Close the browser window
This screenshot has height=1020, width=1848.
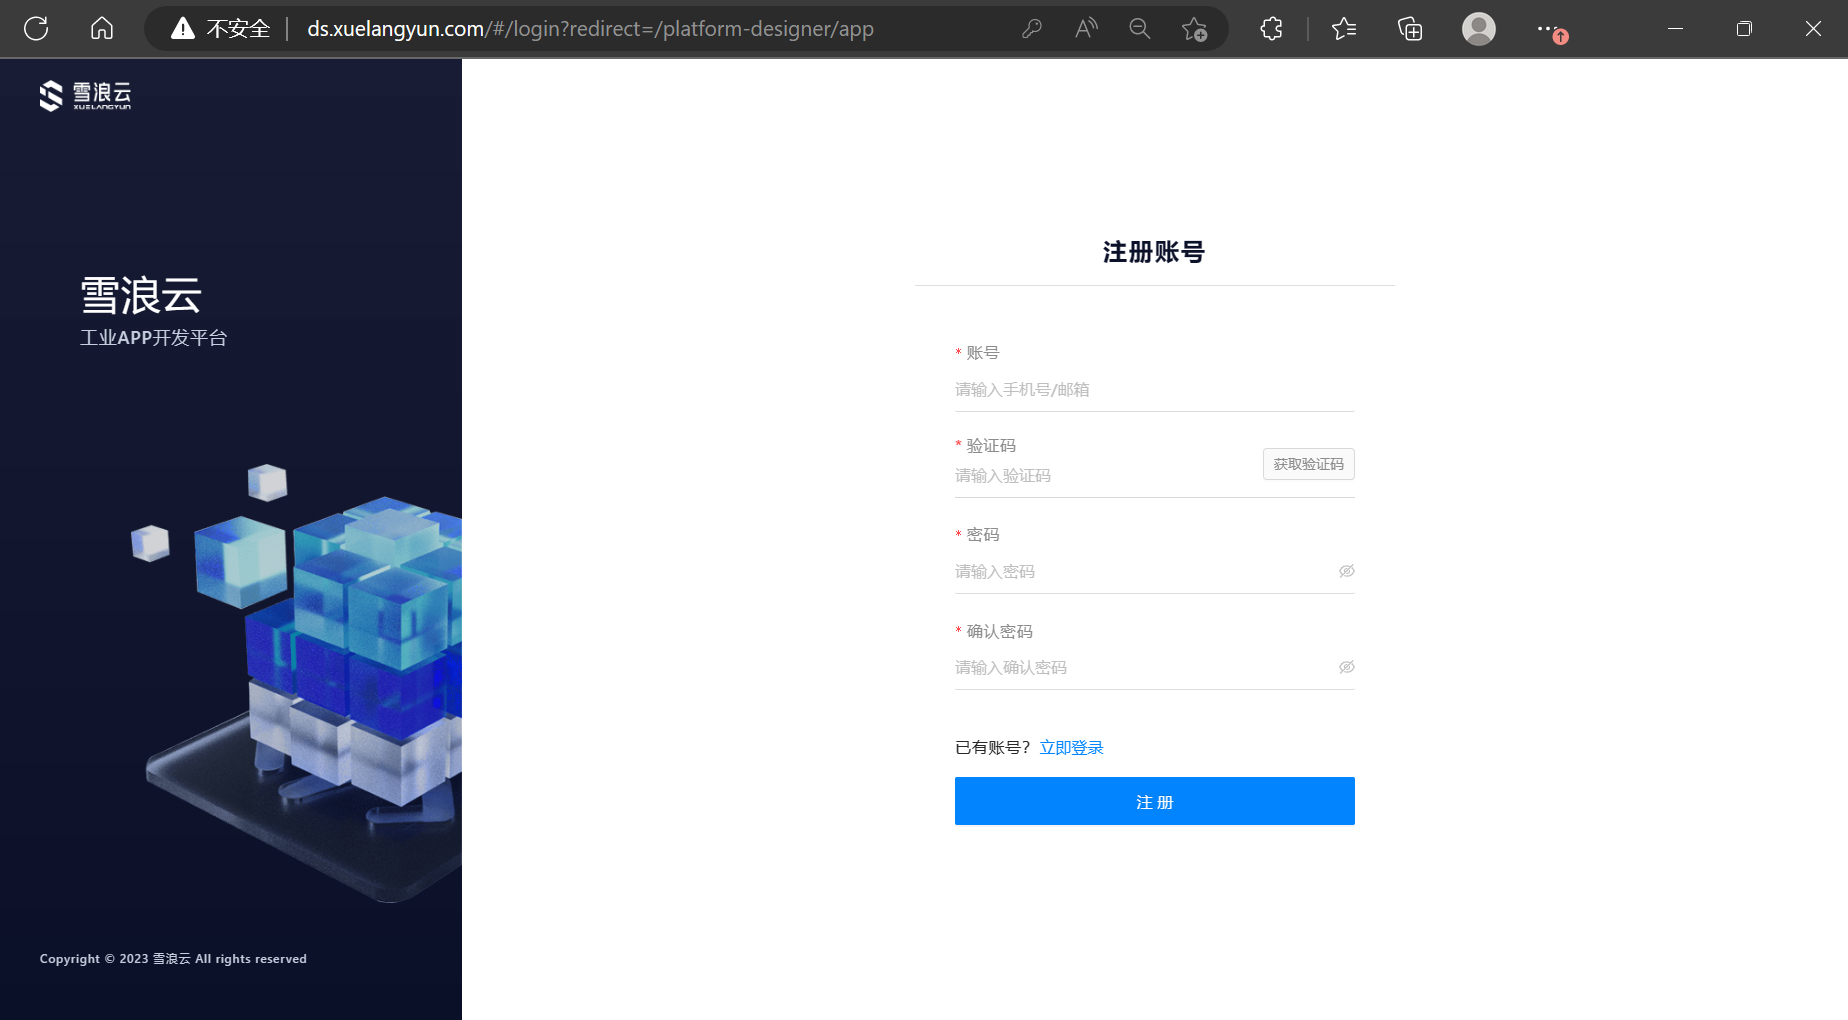coord(1813,29)
